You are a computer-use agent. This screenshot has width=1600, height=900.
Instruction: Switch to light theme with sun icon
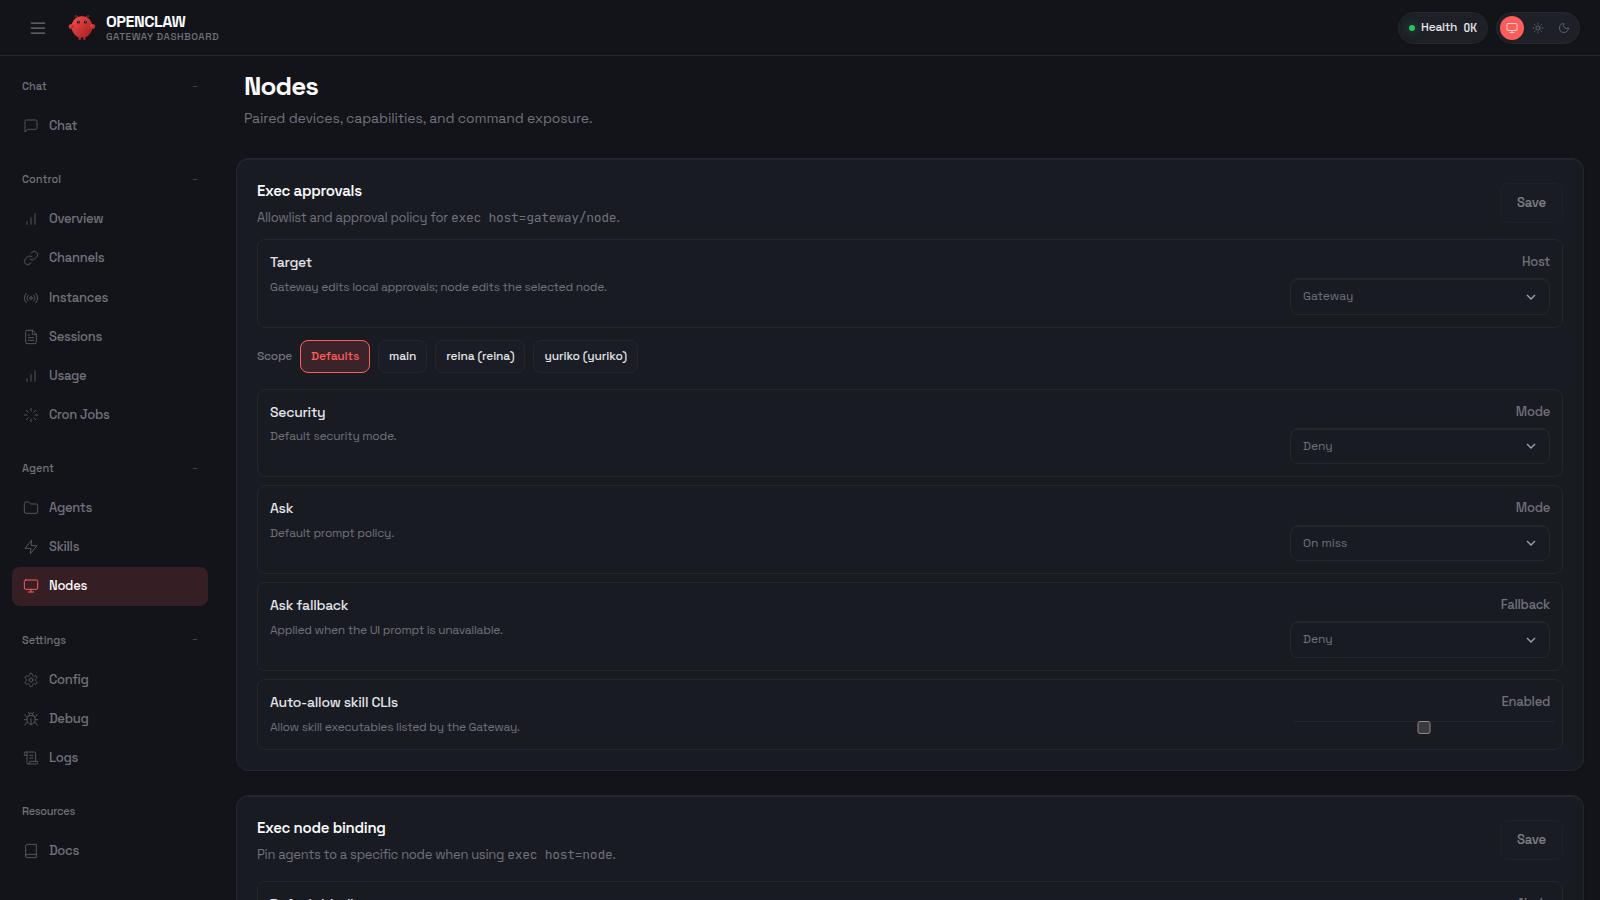click(x=1538, y=28)
